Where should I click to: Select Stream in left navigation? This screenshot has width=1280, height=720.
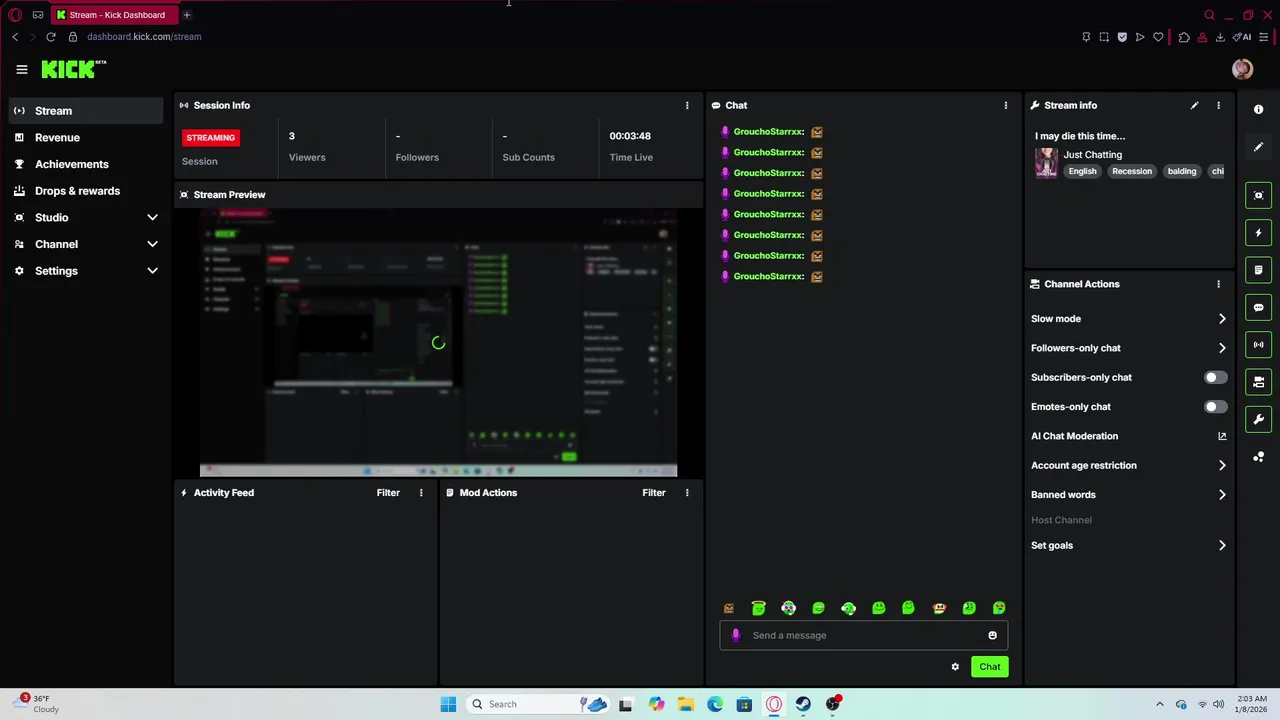click(x=86, y=111)
